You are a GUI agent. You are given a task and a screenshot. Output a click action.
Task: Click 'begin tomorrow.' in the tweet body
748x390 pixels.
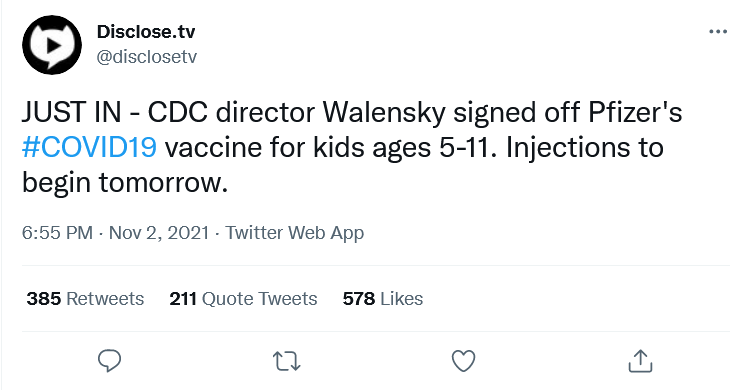click(125, 183)
